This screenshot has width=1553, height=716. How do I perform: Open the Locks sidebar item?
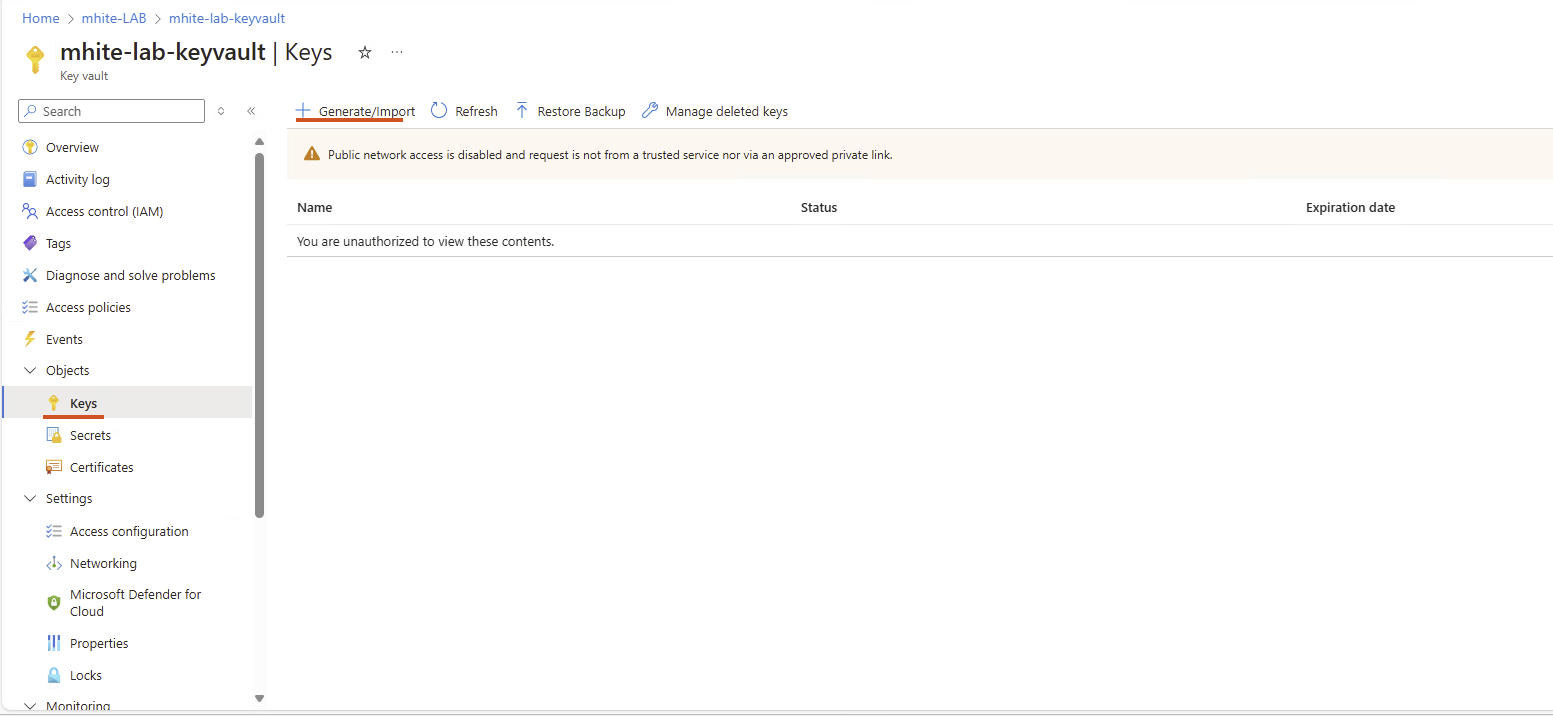pyautogui.click(x=85, y=675)
